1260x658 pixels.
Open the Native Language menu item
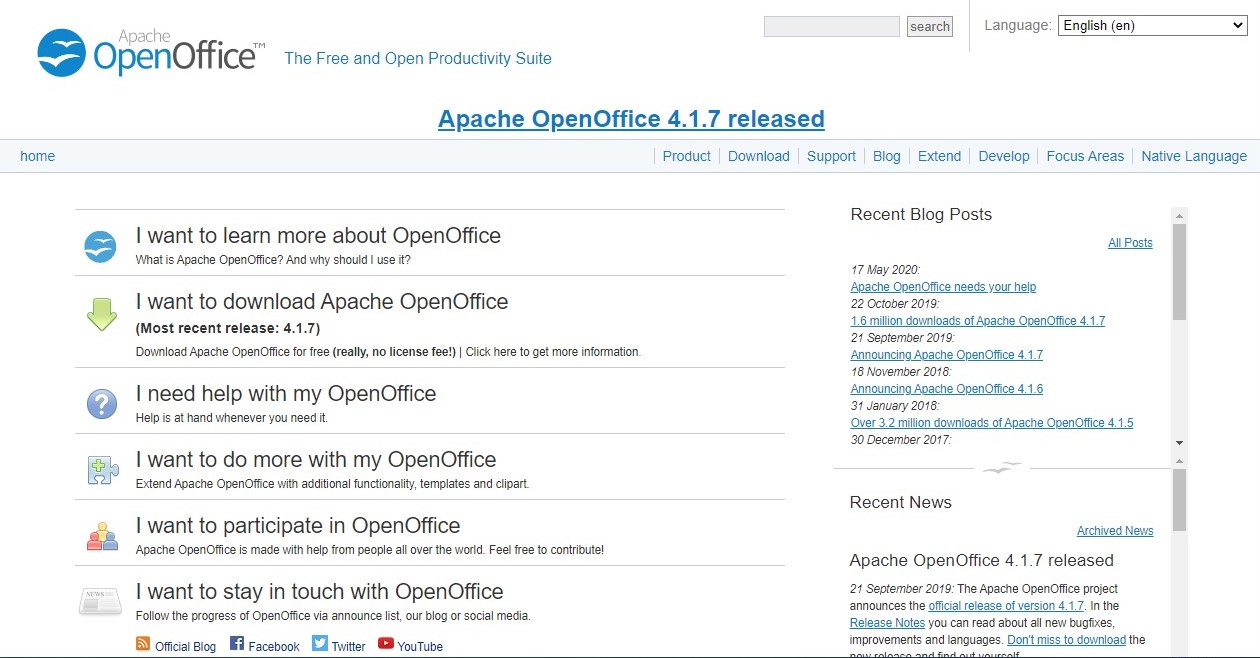point(1194,156)
